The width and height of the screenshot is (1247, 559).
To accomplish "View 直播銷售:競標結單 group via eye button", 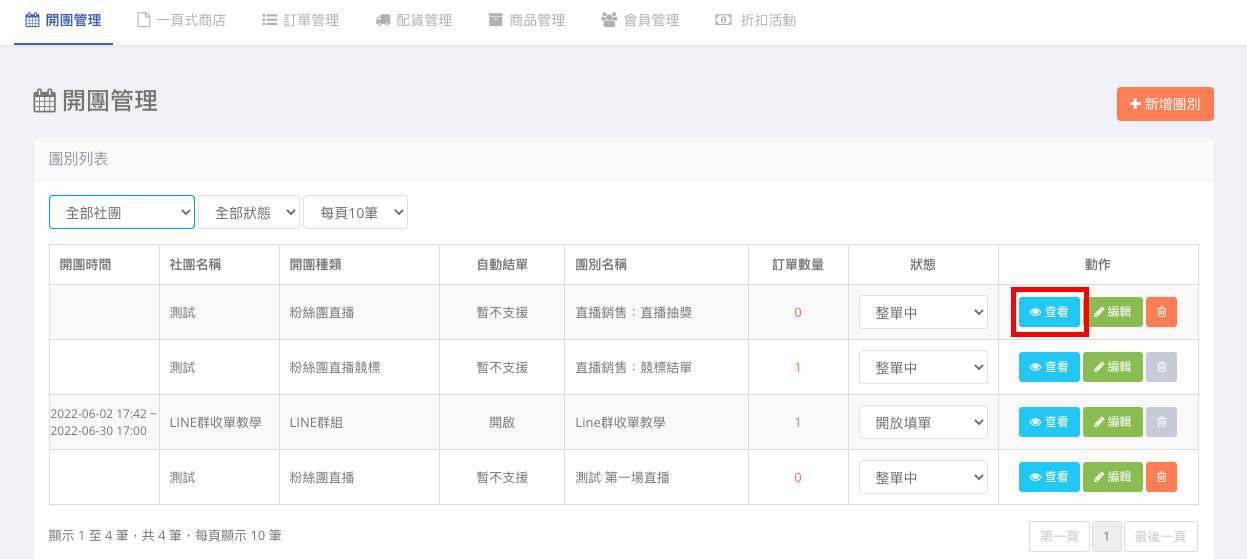I will tap(1049, 367).
